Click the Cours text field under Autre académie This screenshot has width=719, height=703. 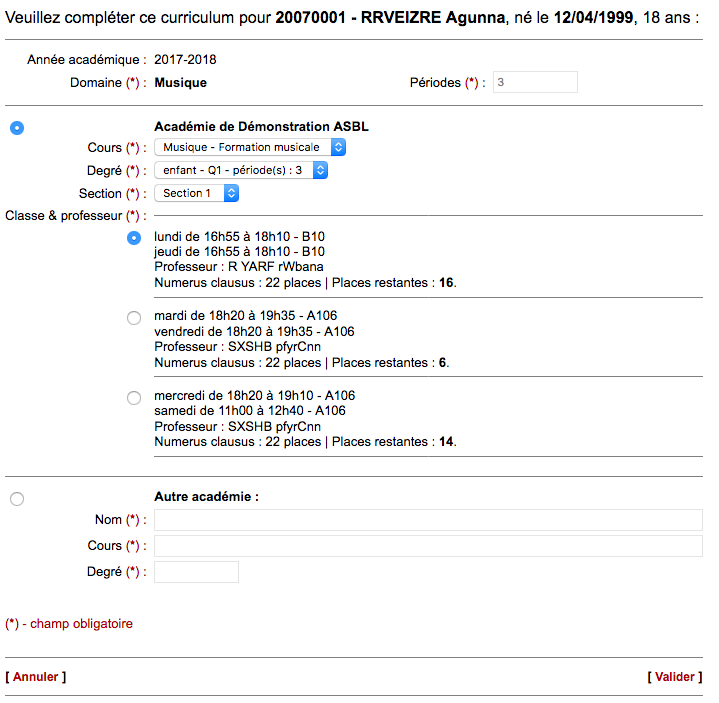tap(428, 546)
